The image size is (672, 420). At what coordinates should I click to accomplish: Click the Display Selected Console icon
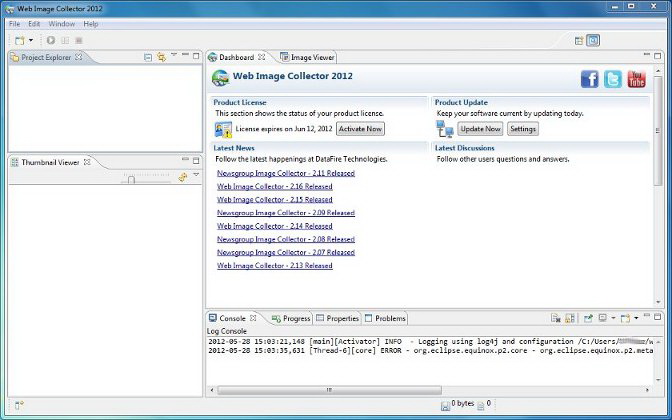pyautogui.click(x=603, y=318)
